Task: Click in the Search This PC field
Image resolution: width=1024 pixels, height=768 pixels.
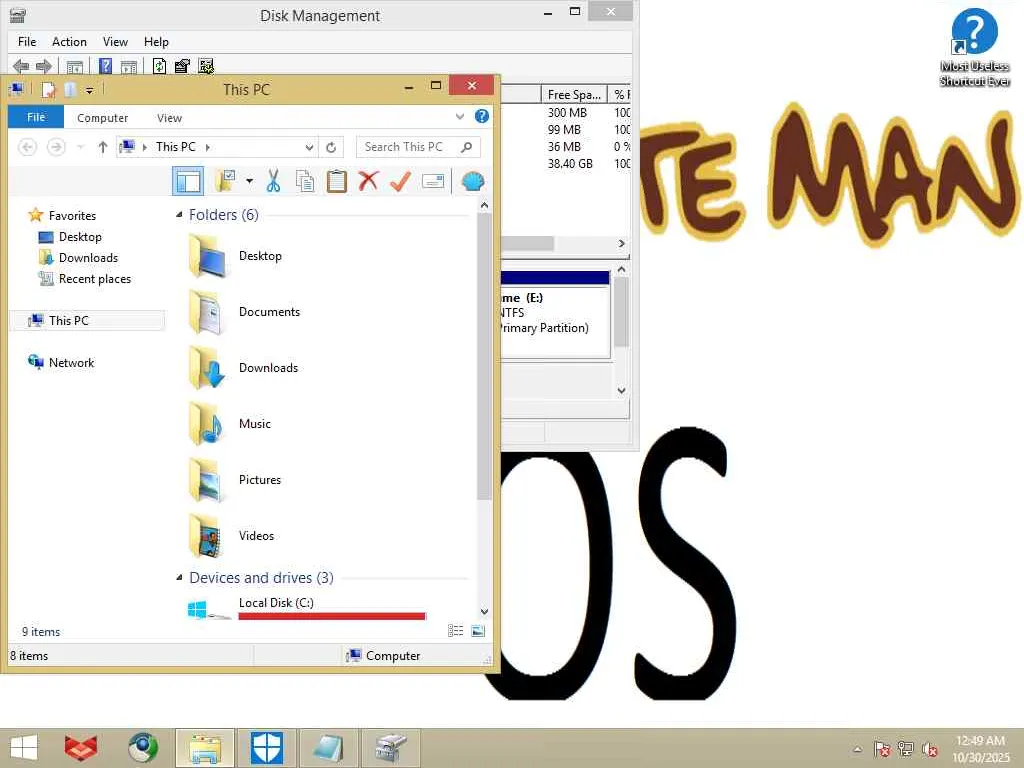Action: tap(418, 147)
